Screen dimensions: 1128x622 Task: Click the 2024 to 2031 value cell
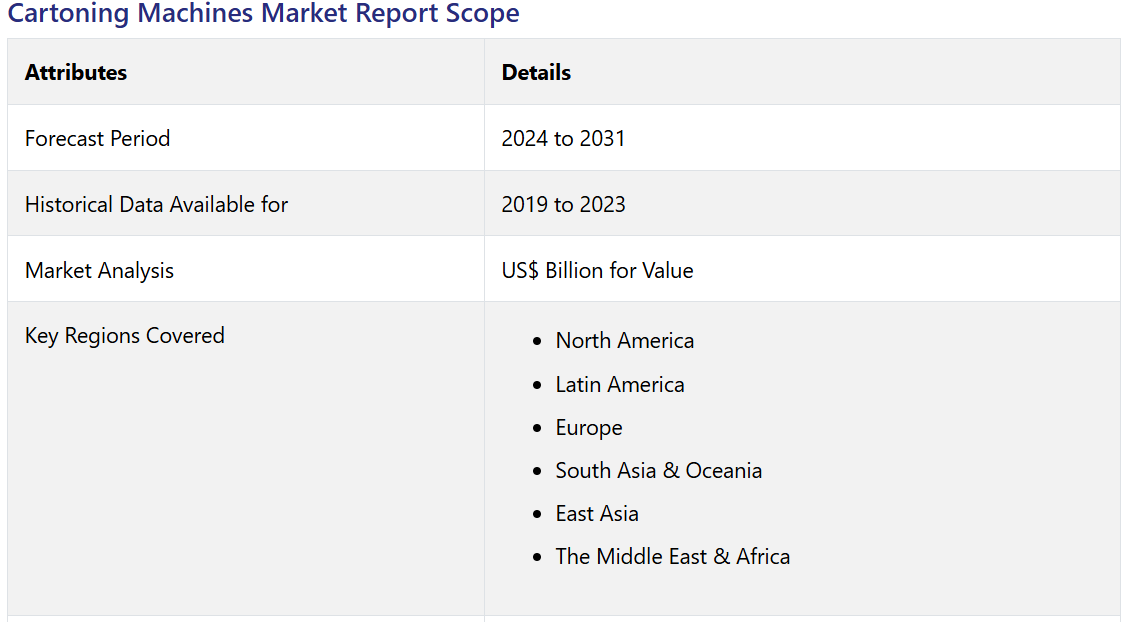[x=563, y=138]
